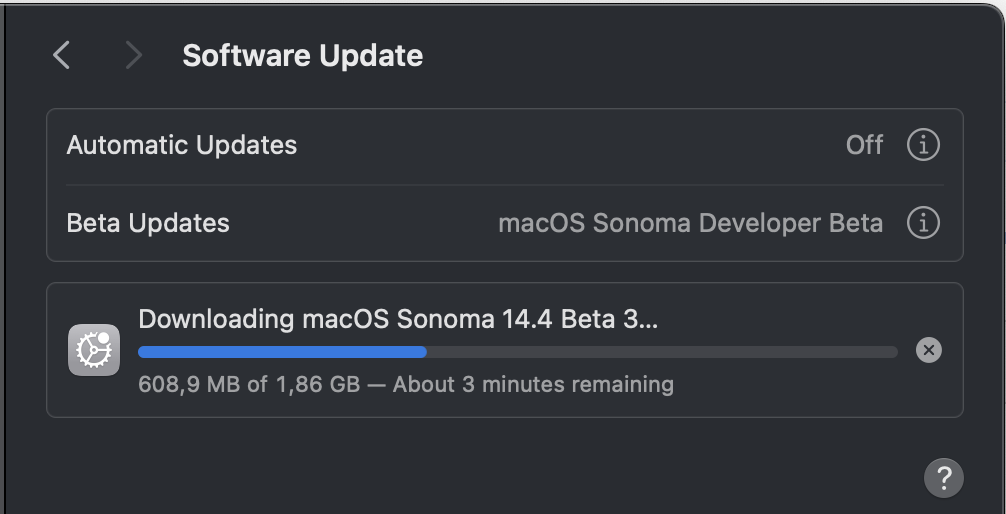1006x514 pixels.
Task: Click the Beta Updates label
Action: pos(148,223)
